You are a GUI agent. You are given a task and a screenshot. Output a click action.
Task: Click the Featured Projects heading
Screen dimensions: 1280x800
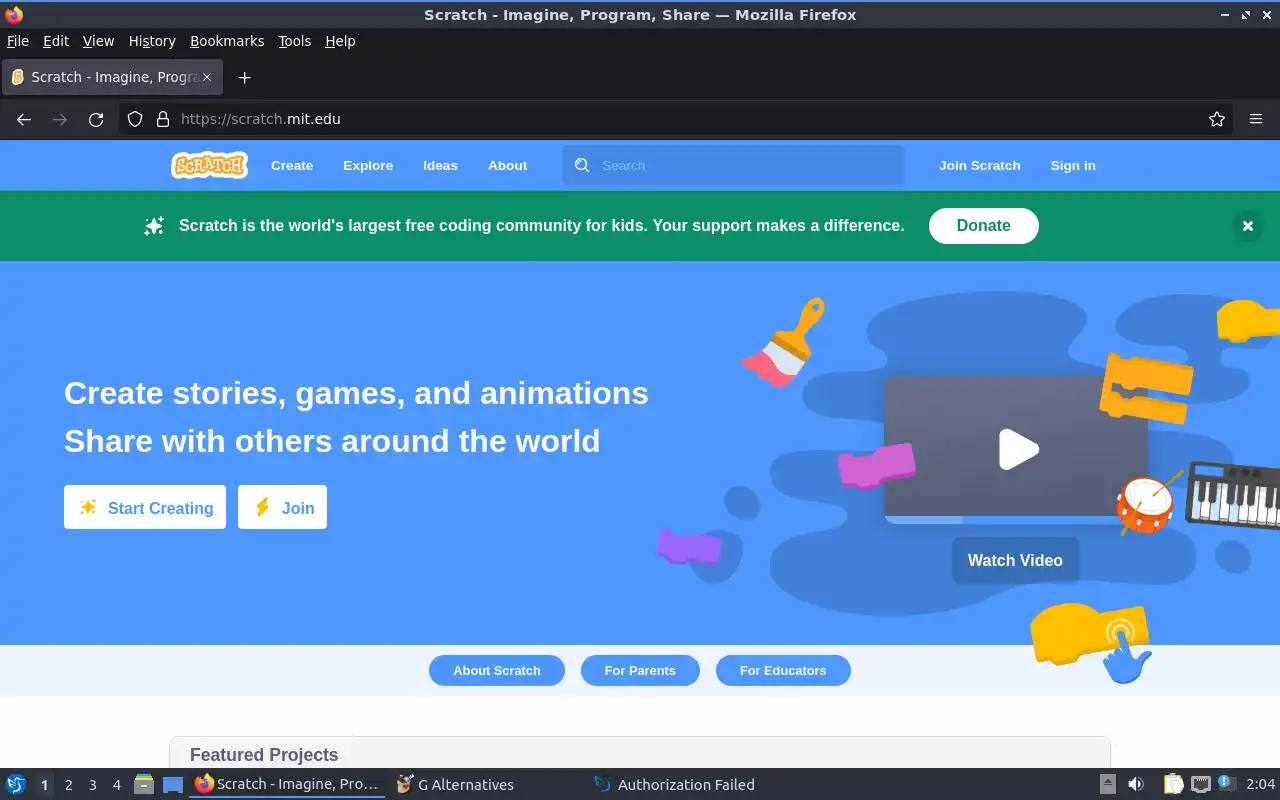pos(264,755)
